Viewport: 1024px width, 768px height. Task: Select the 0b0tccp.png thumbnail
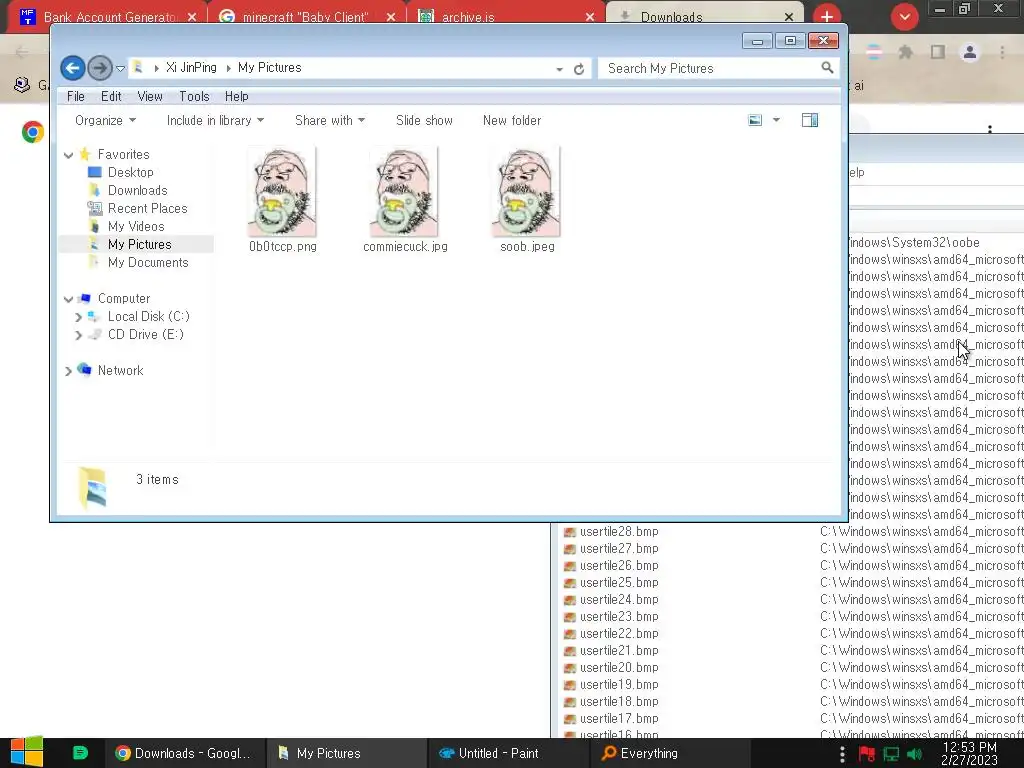pyautogui.click(x=282, y=191)
